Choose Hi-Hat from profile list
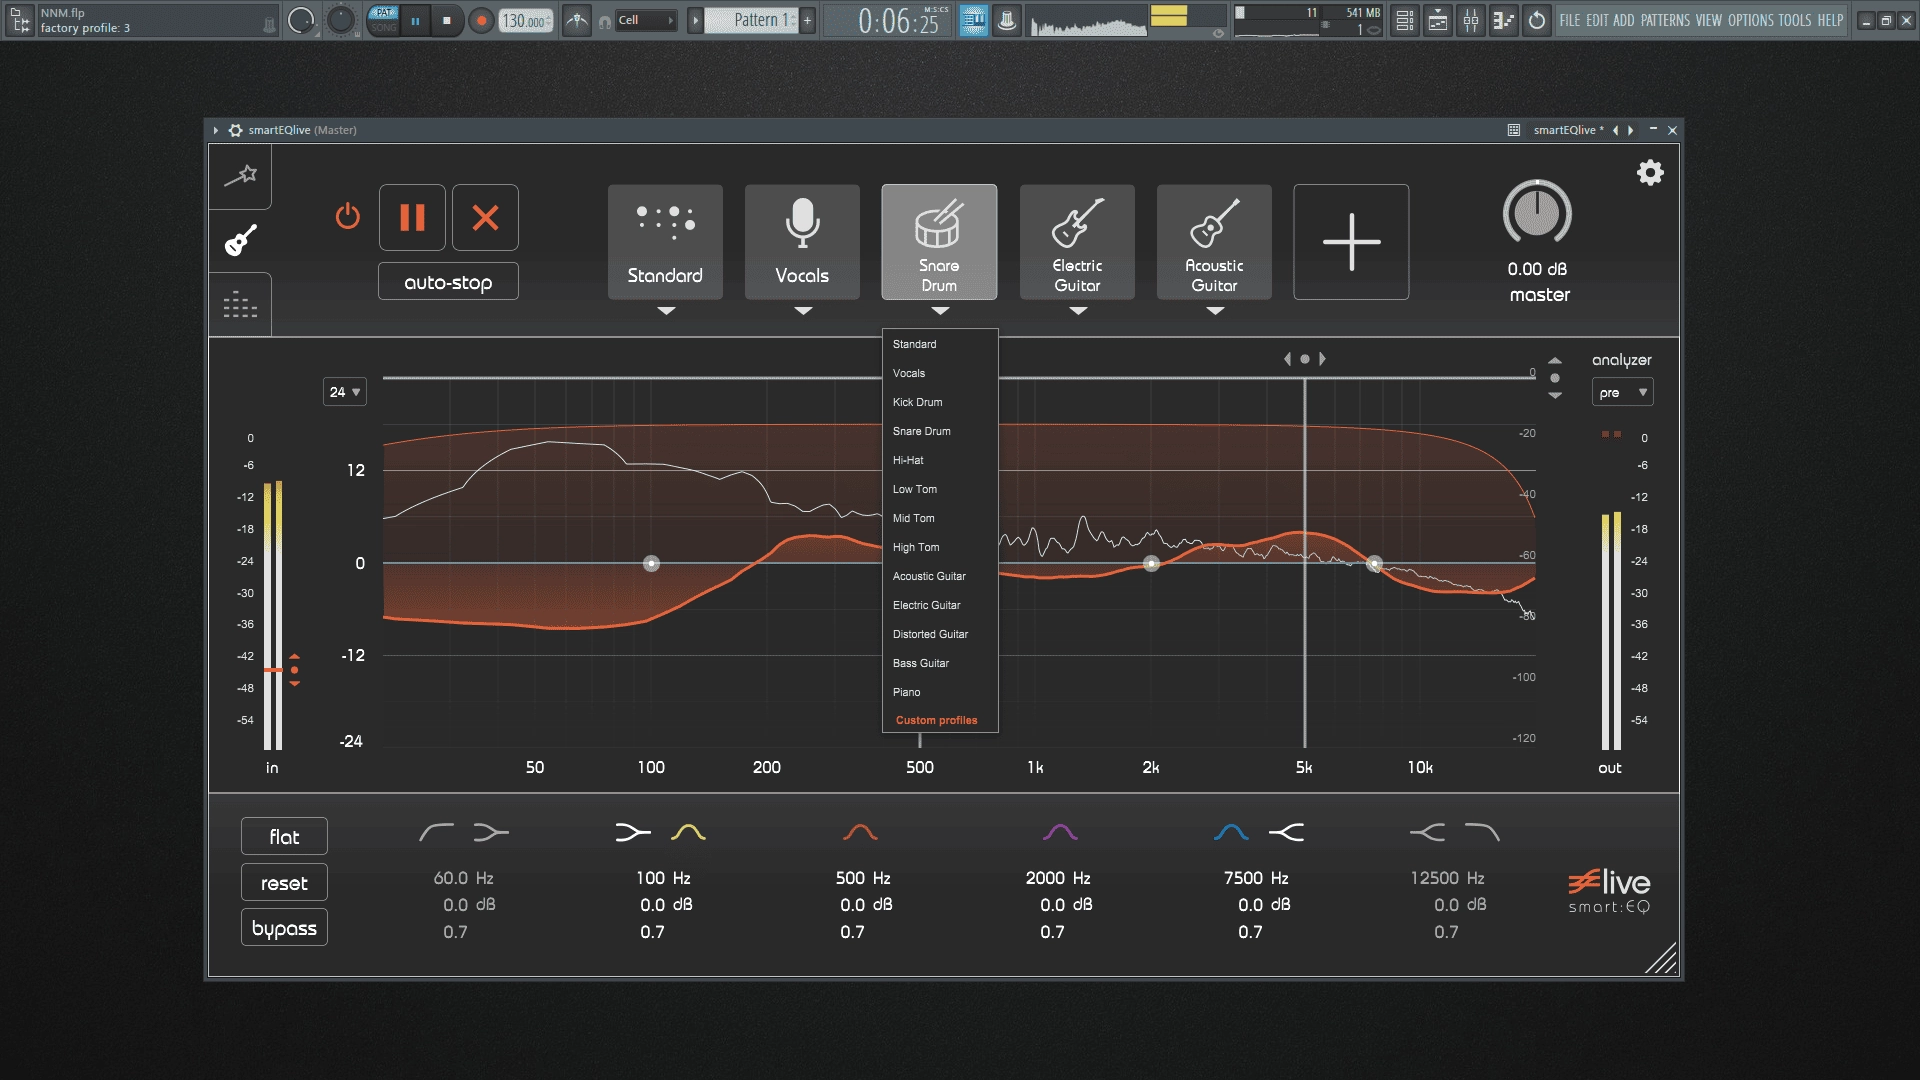1920x1080 pixels. [940, 460]
